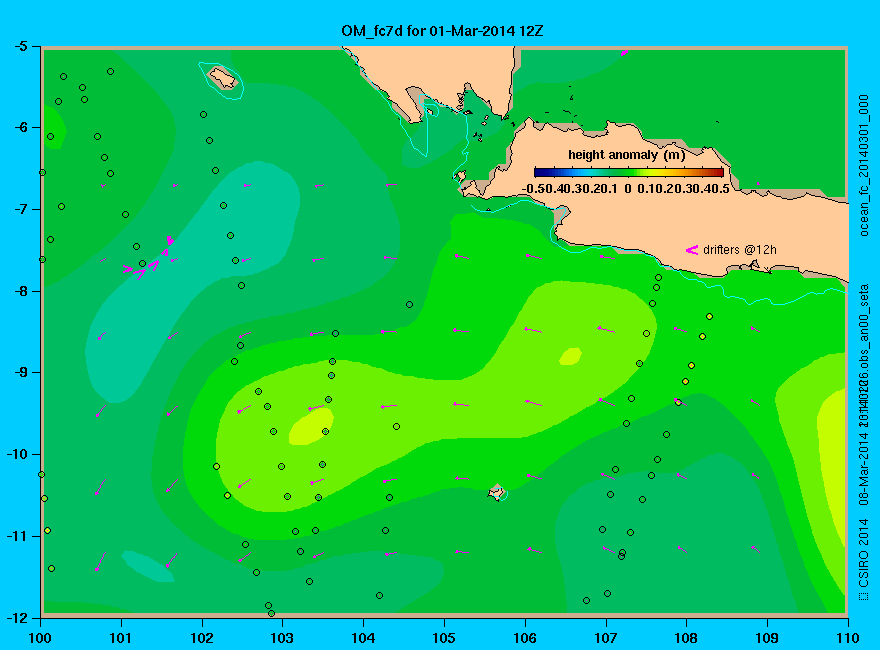Viewport: 880px width, 650px height.
Task: Click the y-axis tick label -9
Action: pos(20,372)
